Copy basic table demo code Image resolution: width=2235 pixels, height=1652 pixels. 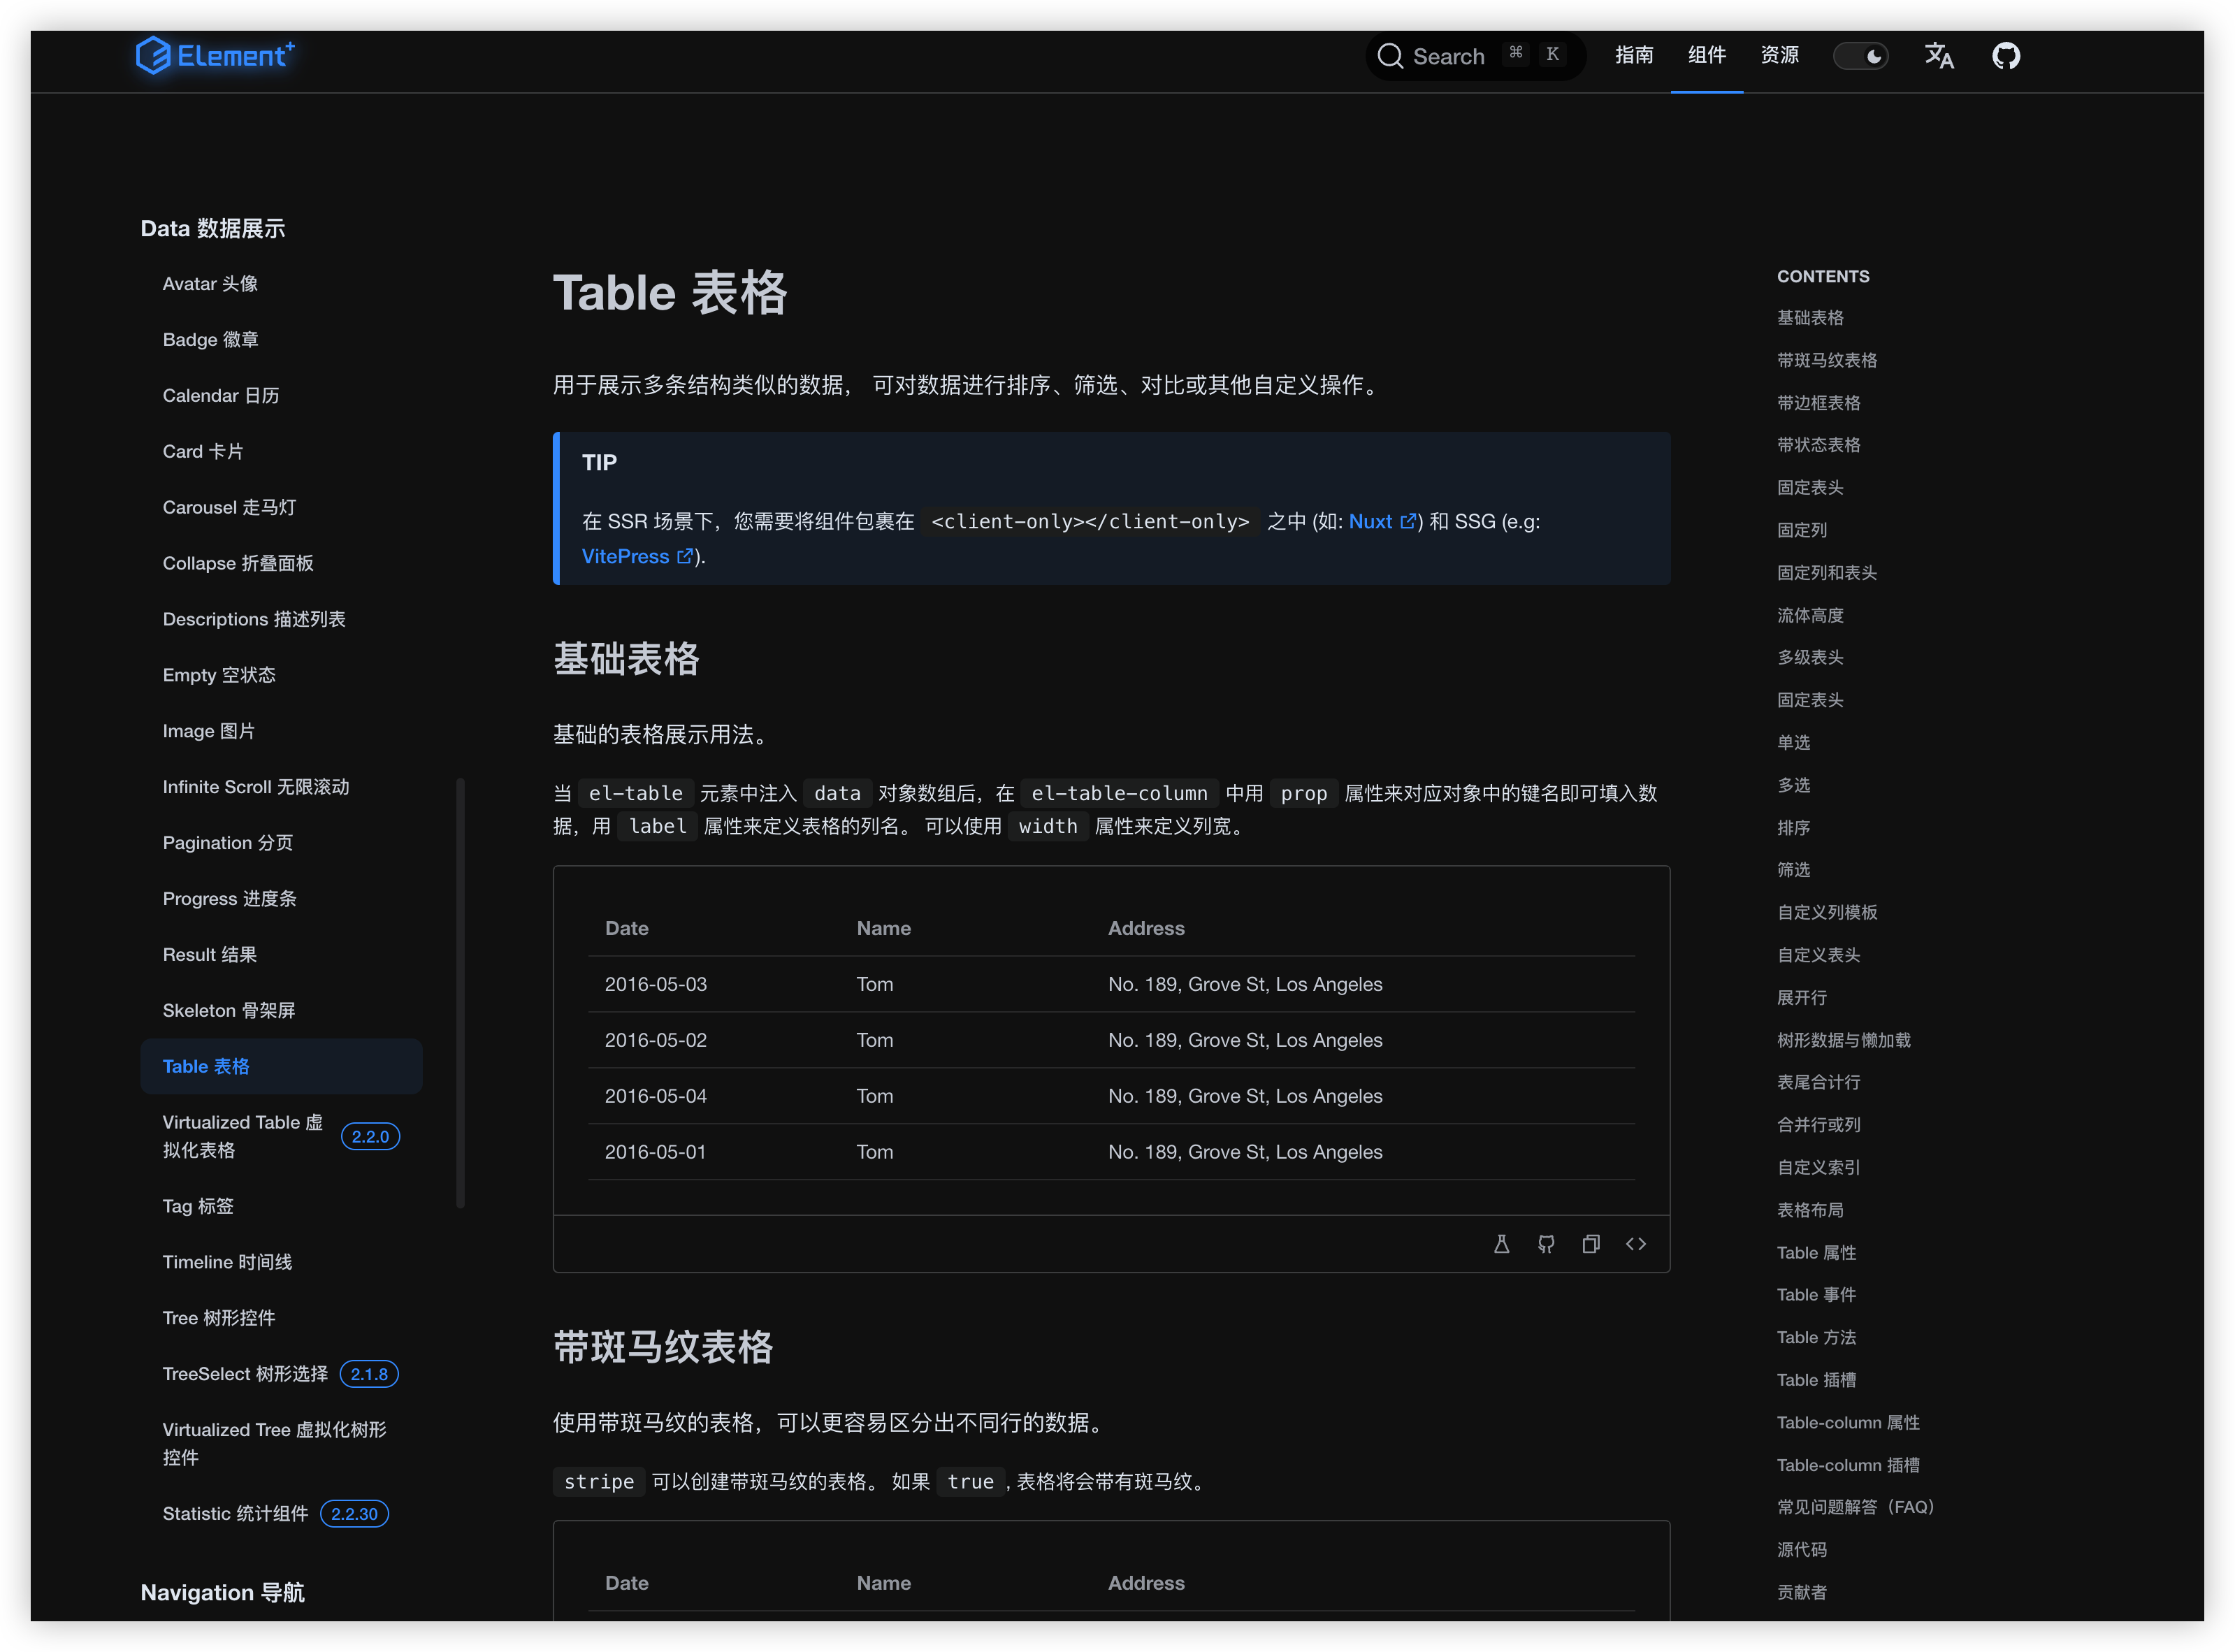pos(1591,1244)
